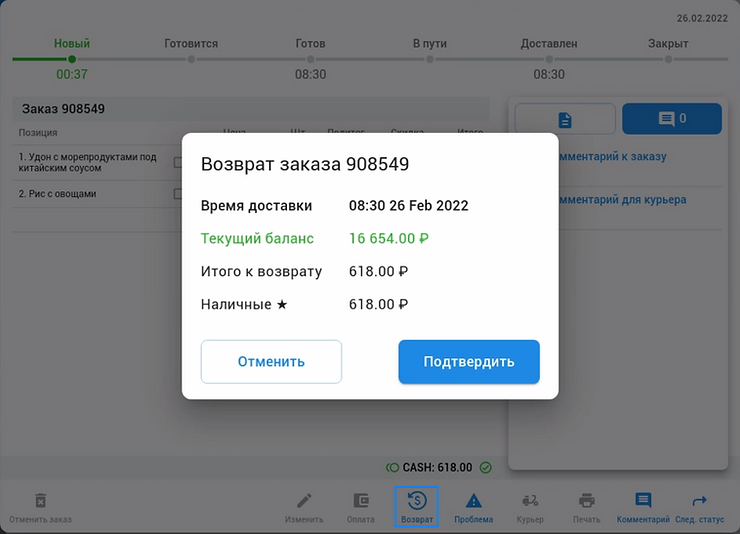Select the Готовится status marker
This screenshot has height=534, width=740.
(x=191, y=59)
